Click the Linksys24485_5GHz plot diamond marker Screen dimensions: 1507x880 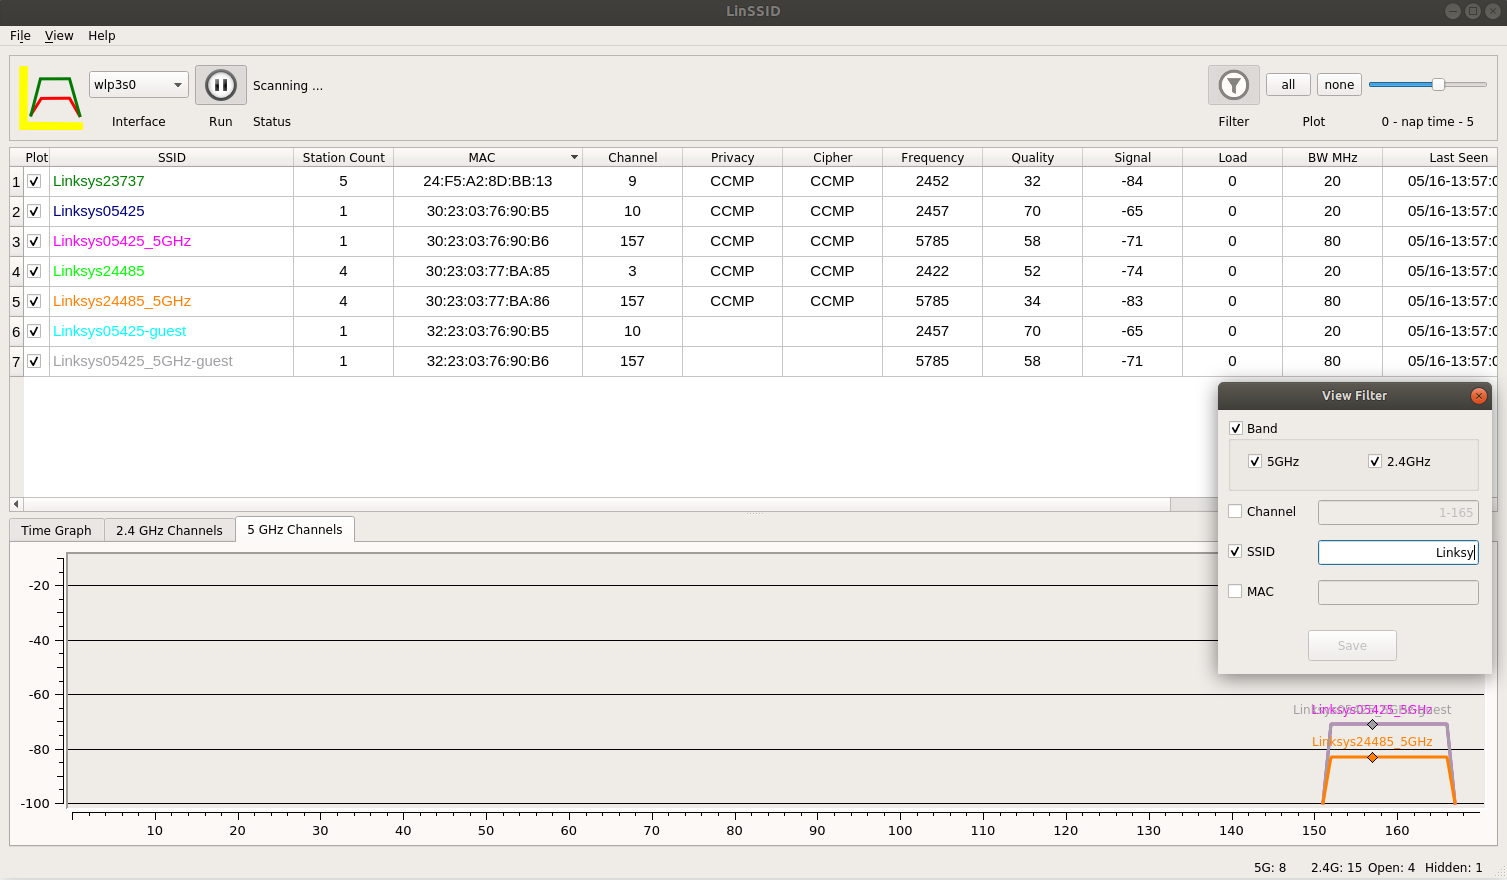tap(1372, 757)
